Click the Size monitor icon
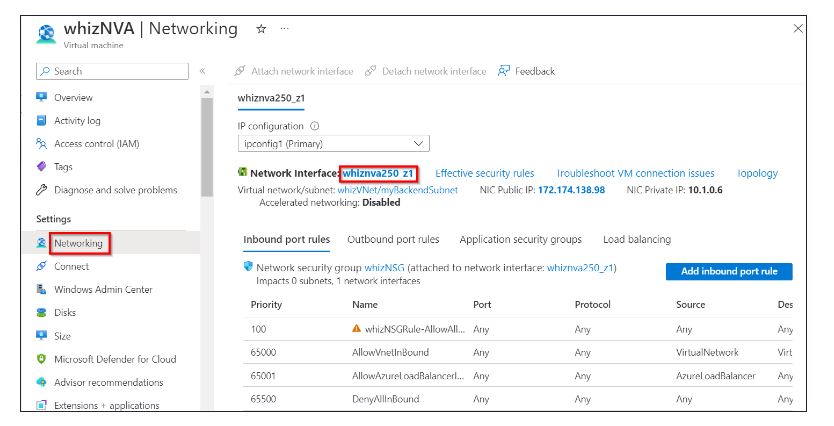The height and width of the screenshot is (426, 834). click(x=41, y=336)
